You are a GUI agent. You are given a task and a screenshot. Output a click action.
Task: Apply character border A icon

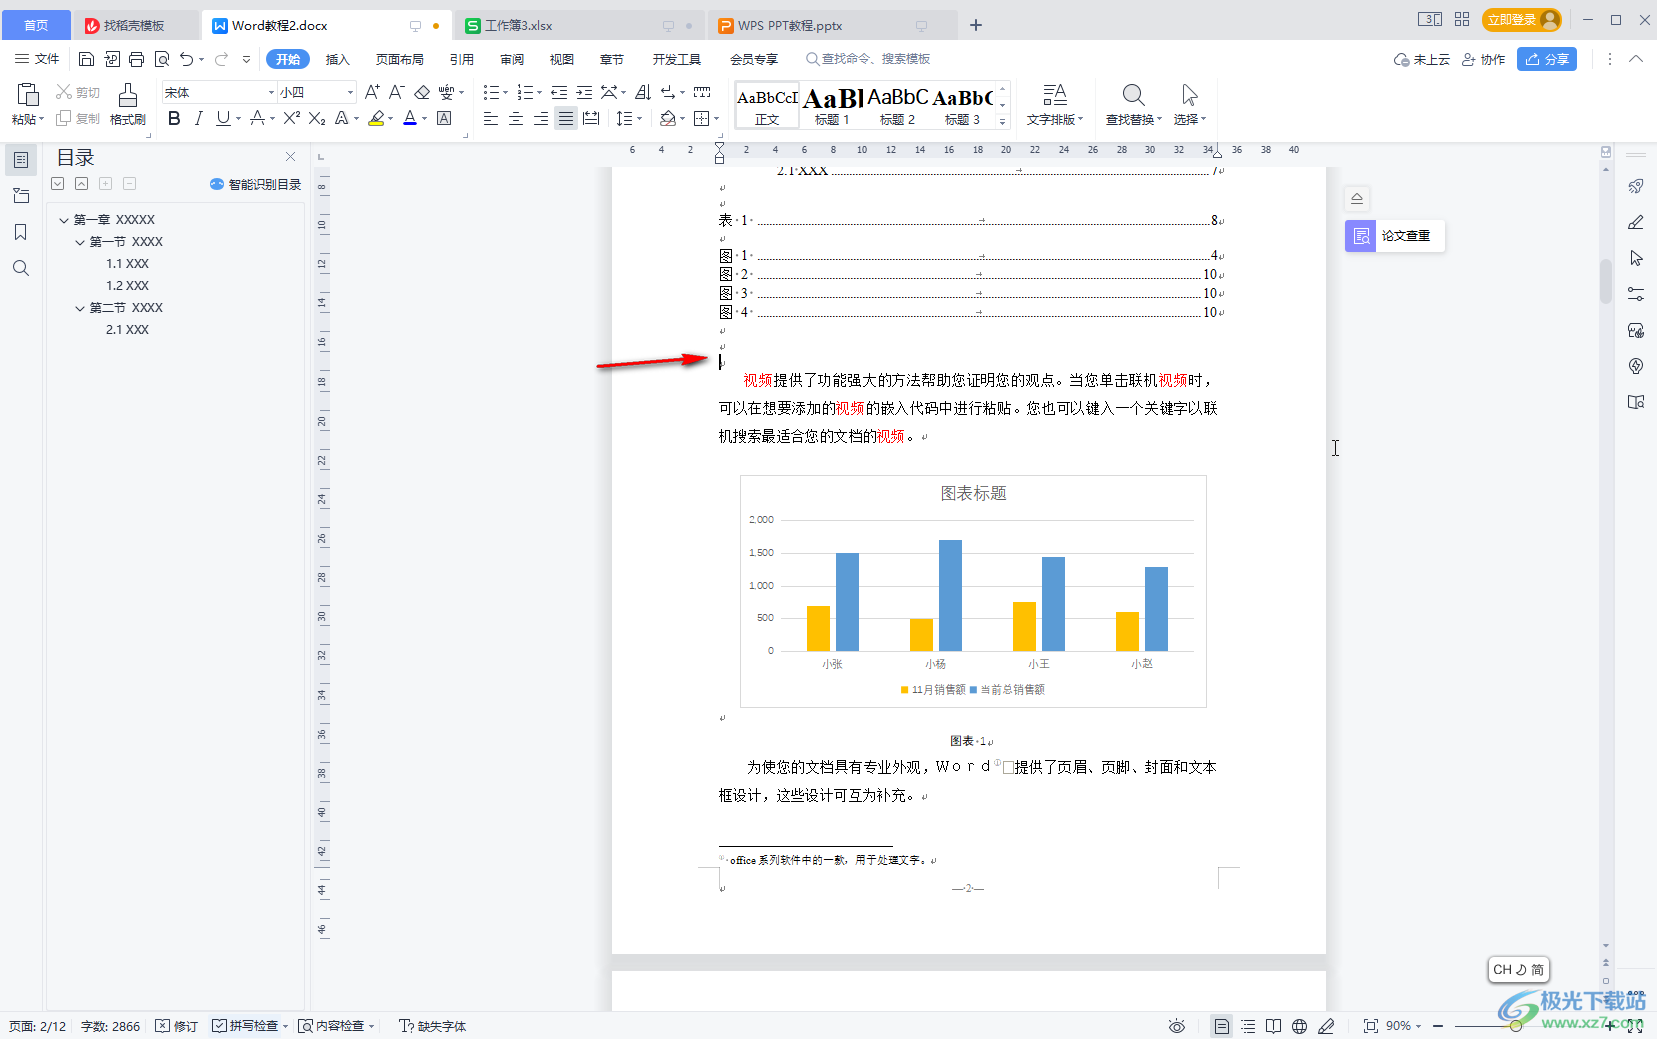coord(444,118)
